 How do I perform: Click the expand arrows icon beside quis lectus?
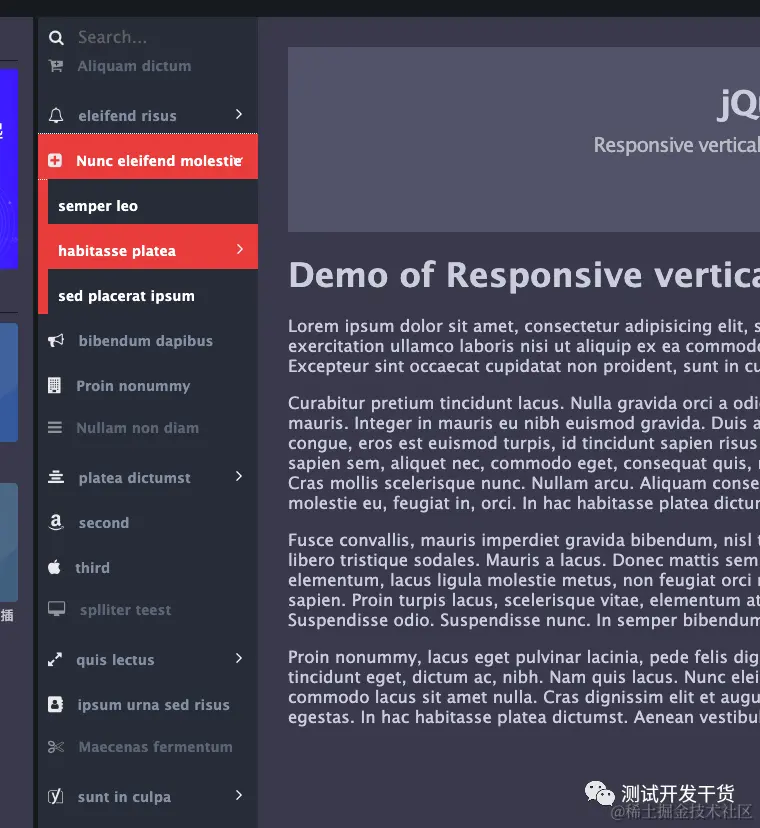click(55, 660)
